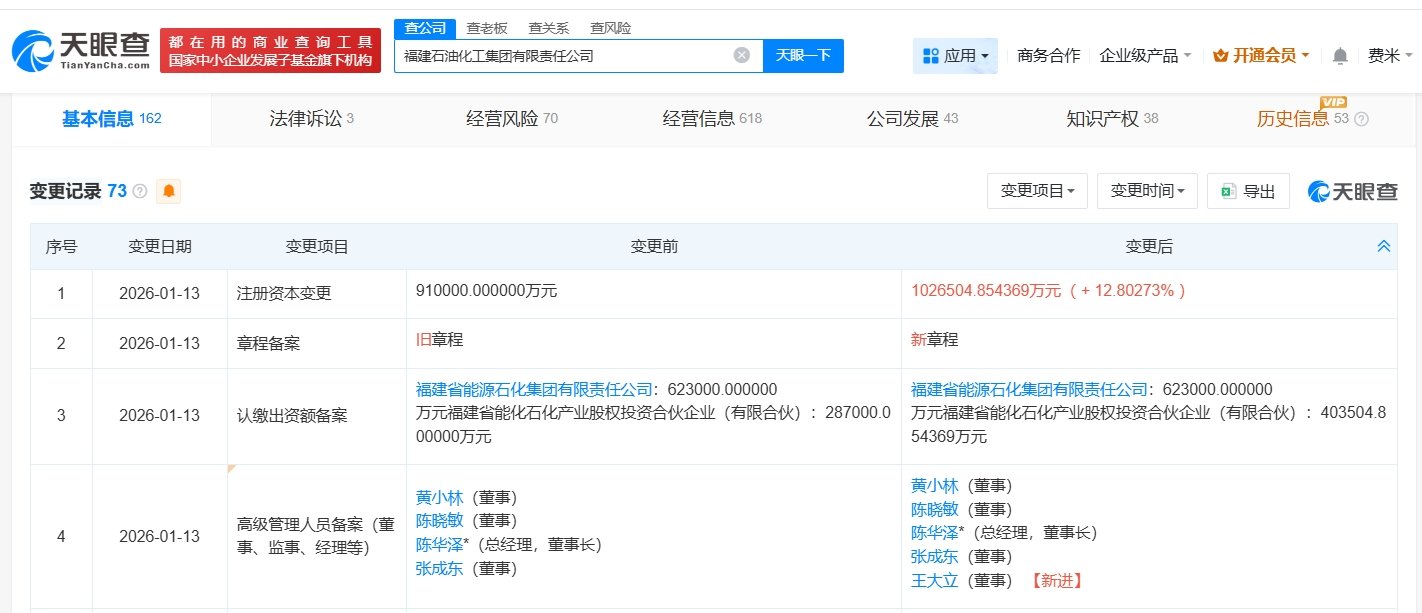Click the 变更日期 column header

point(160,247)
